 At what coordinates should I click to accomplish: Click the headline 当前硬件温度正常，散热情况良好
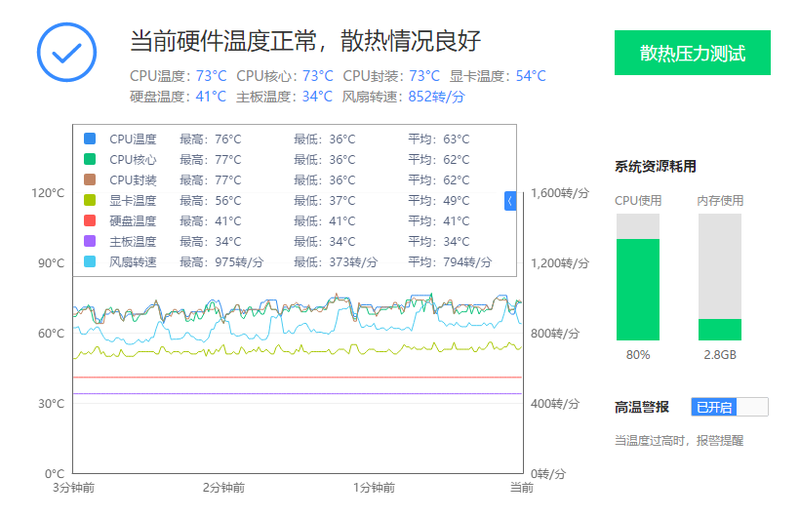305,41
